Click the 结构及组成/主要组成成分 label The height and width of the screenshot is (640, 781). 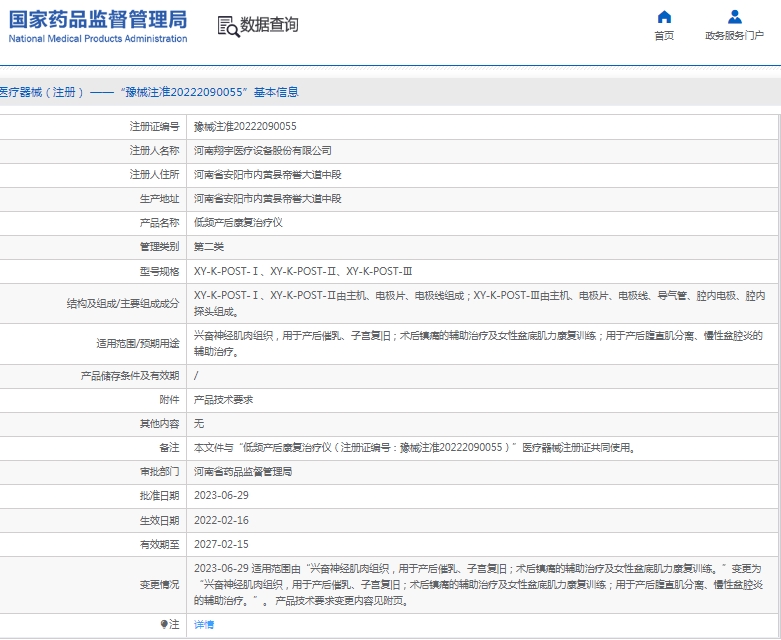point(123,303)
